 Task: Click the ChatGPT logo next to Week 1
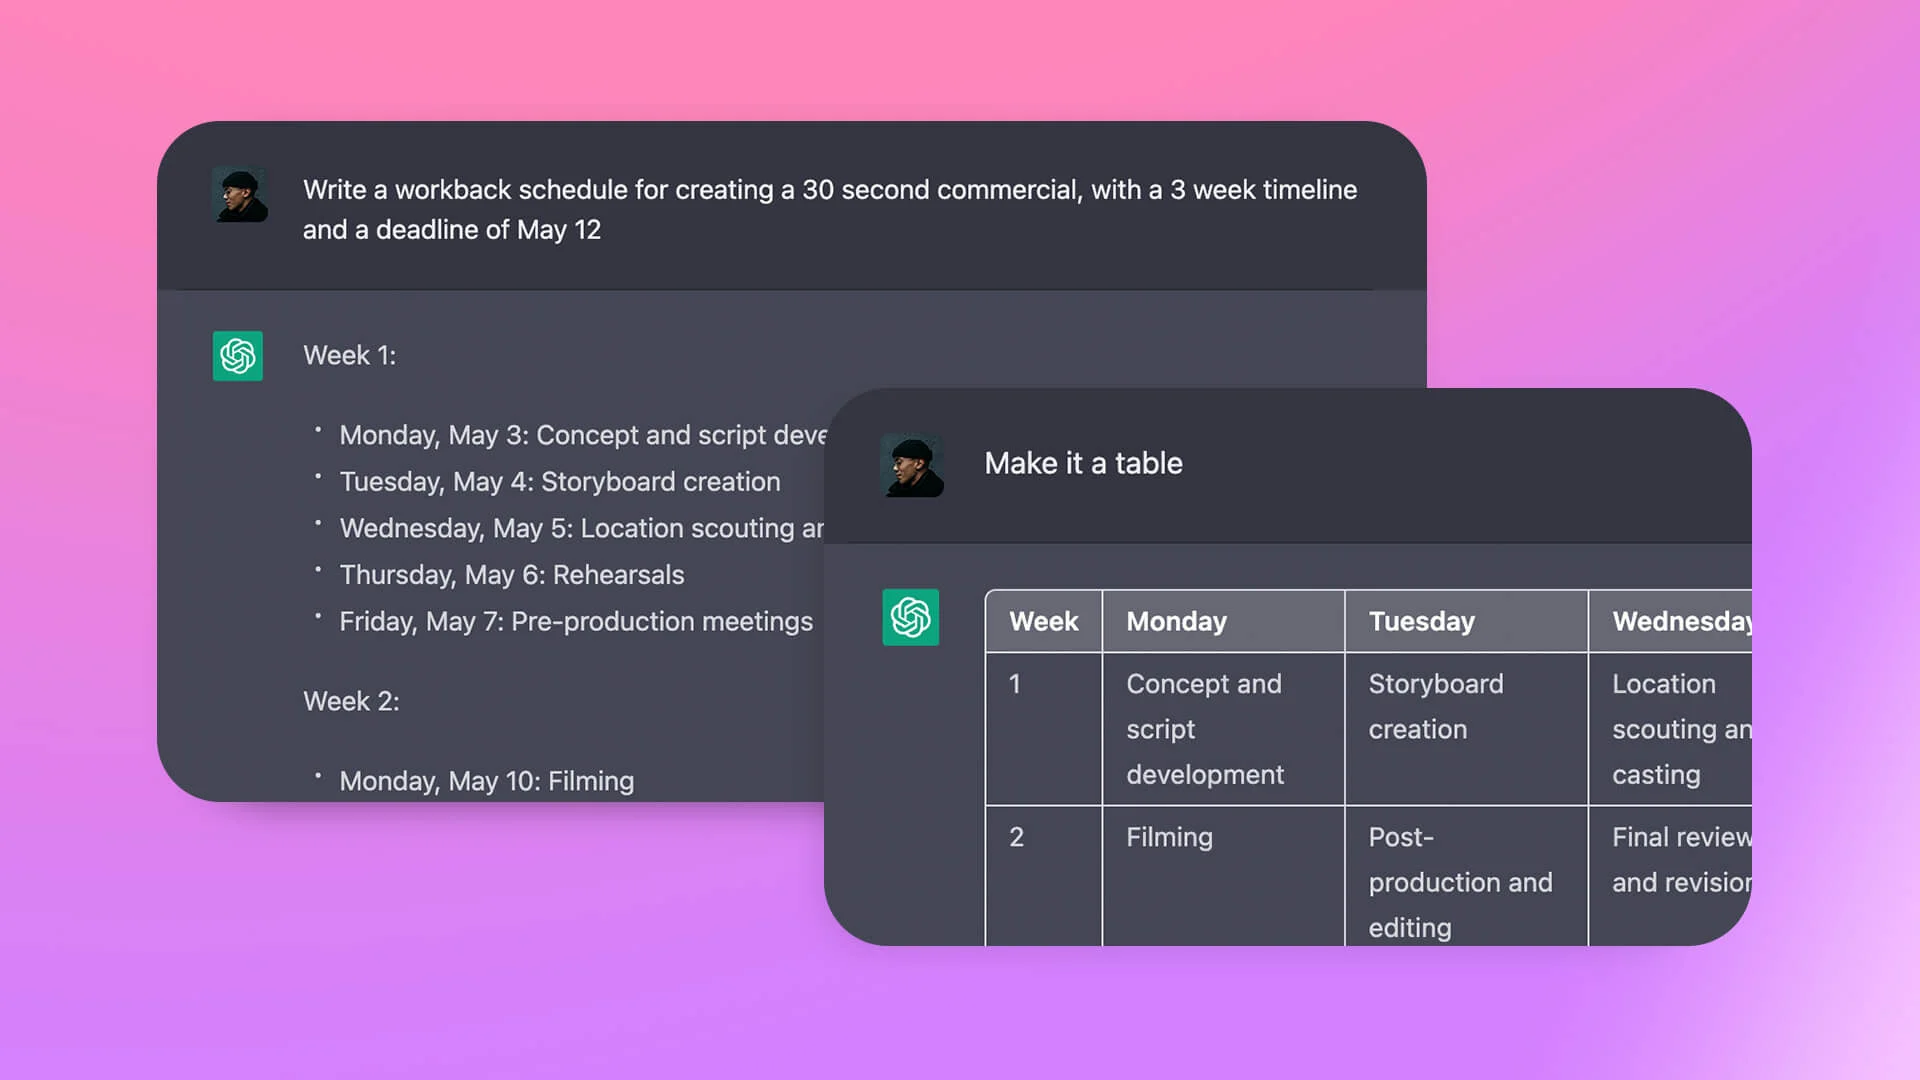(238, 356)
